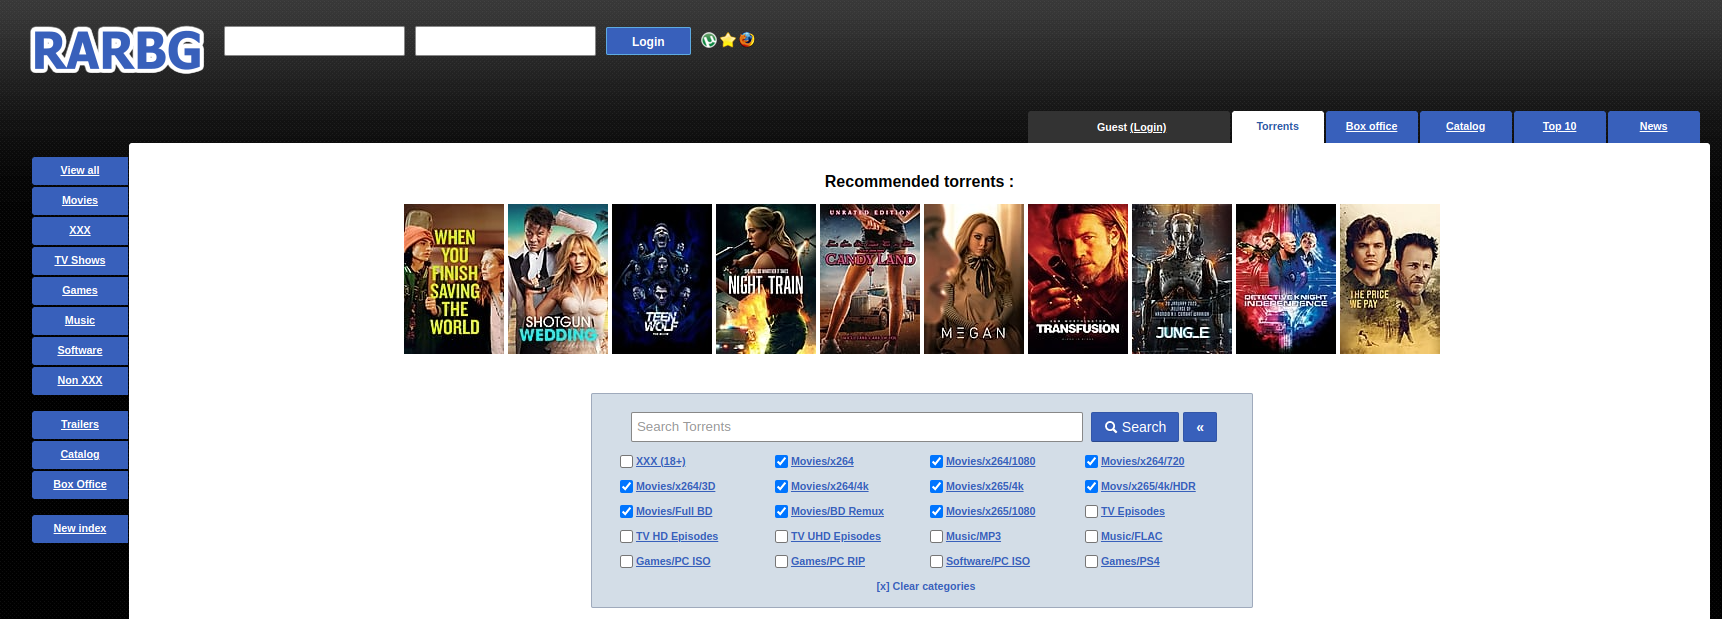Viewport: 1722px width, 619px height.
Task: Check the TV Episodes checkbox
Action: point(1092,512)
